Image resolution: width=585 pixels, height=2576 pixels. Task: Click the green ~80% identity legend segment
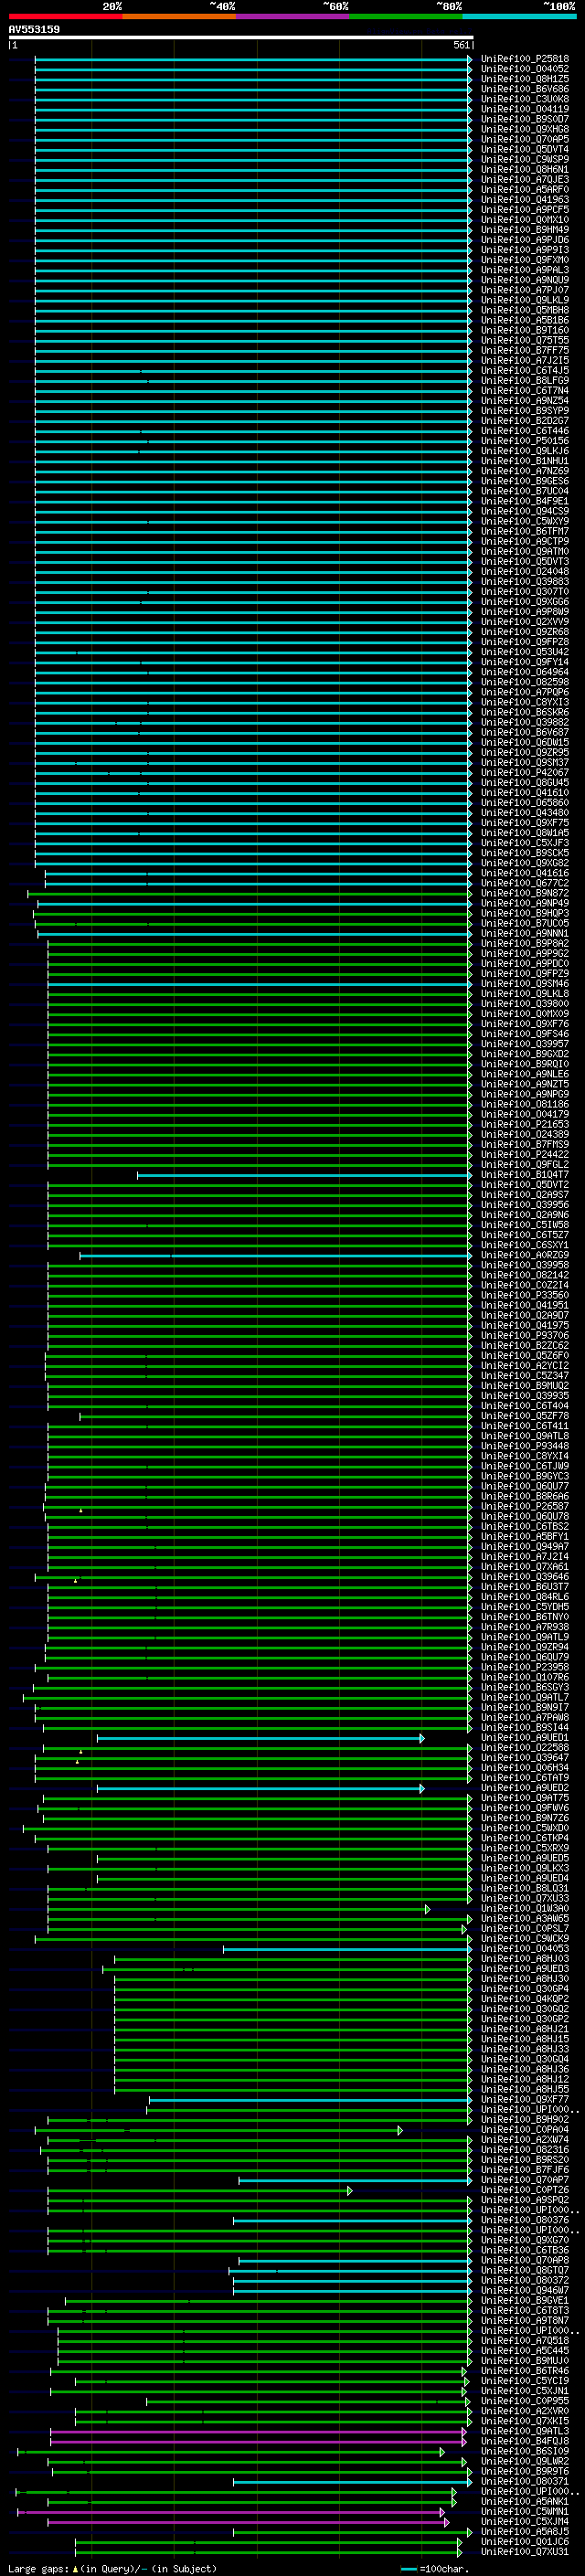click(406, 16)
